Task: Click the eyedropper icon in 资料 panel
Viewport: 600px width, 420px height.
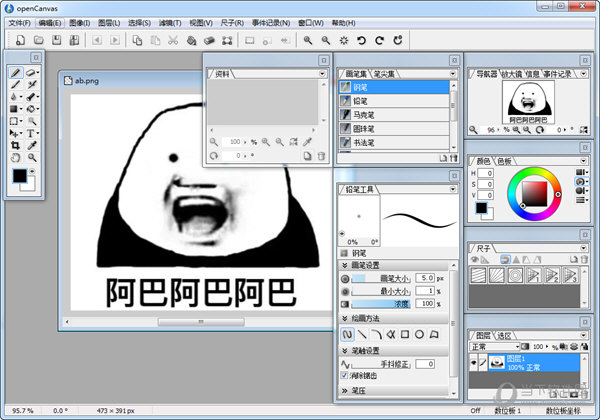Action: click(x=307, y=142)
